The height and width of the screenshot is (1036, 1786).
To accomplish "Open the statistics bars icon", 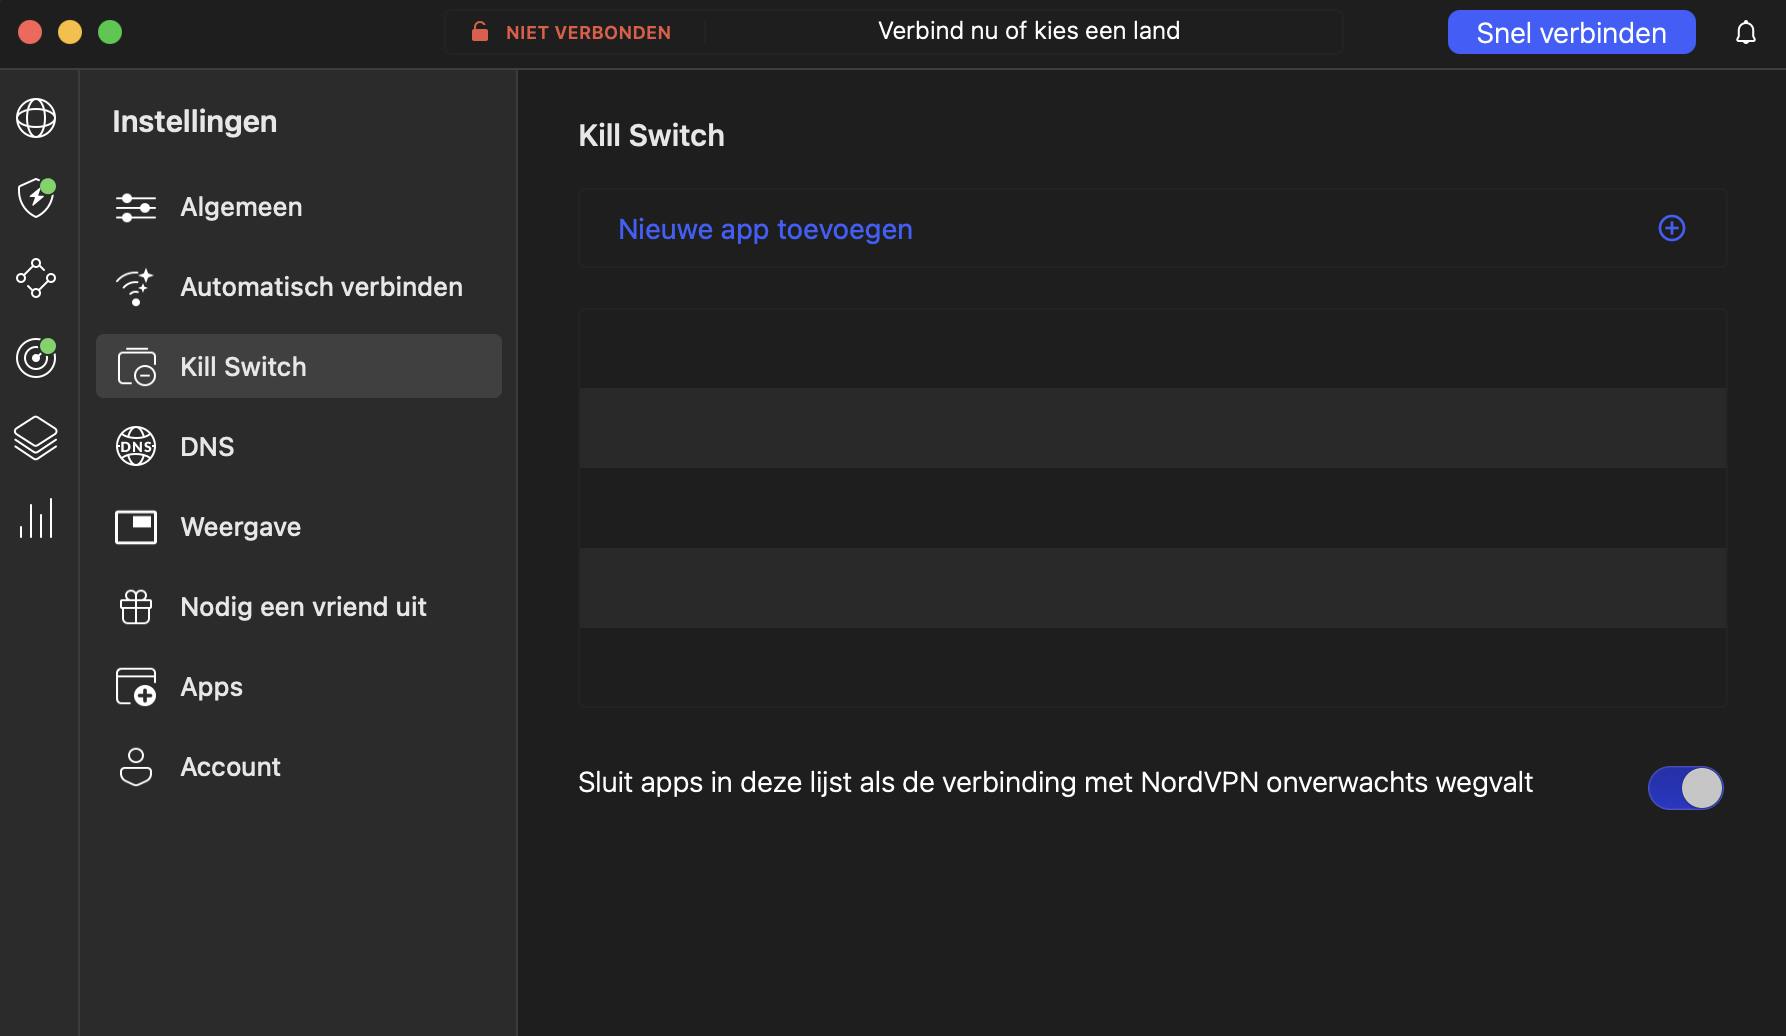I will click(x=36, y=519).
